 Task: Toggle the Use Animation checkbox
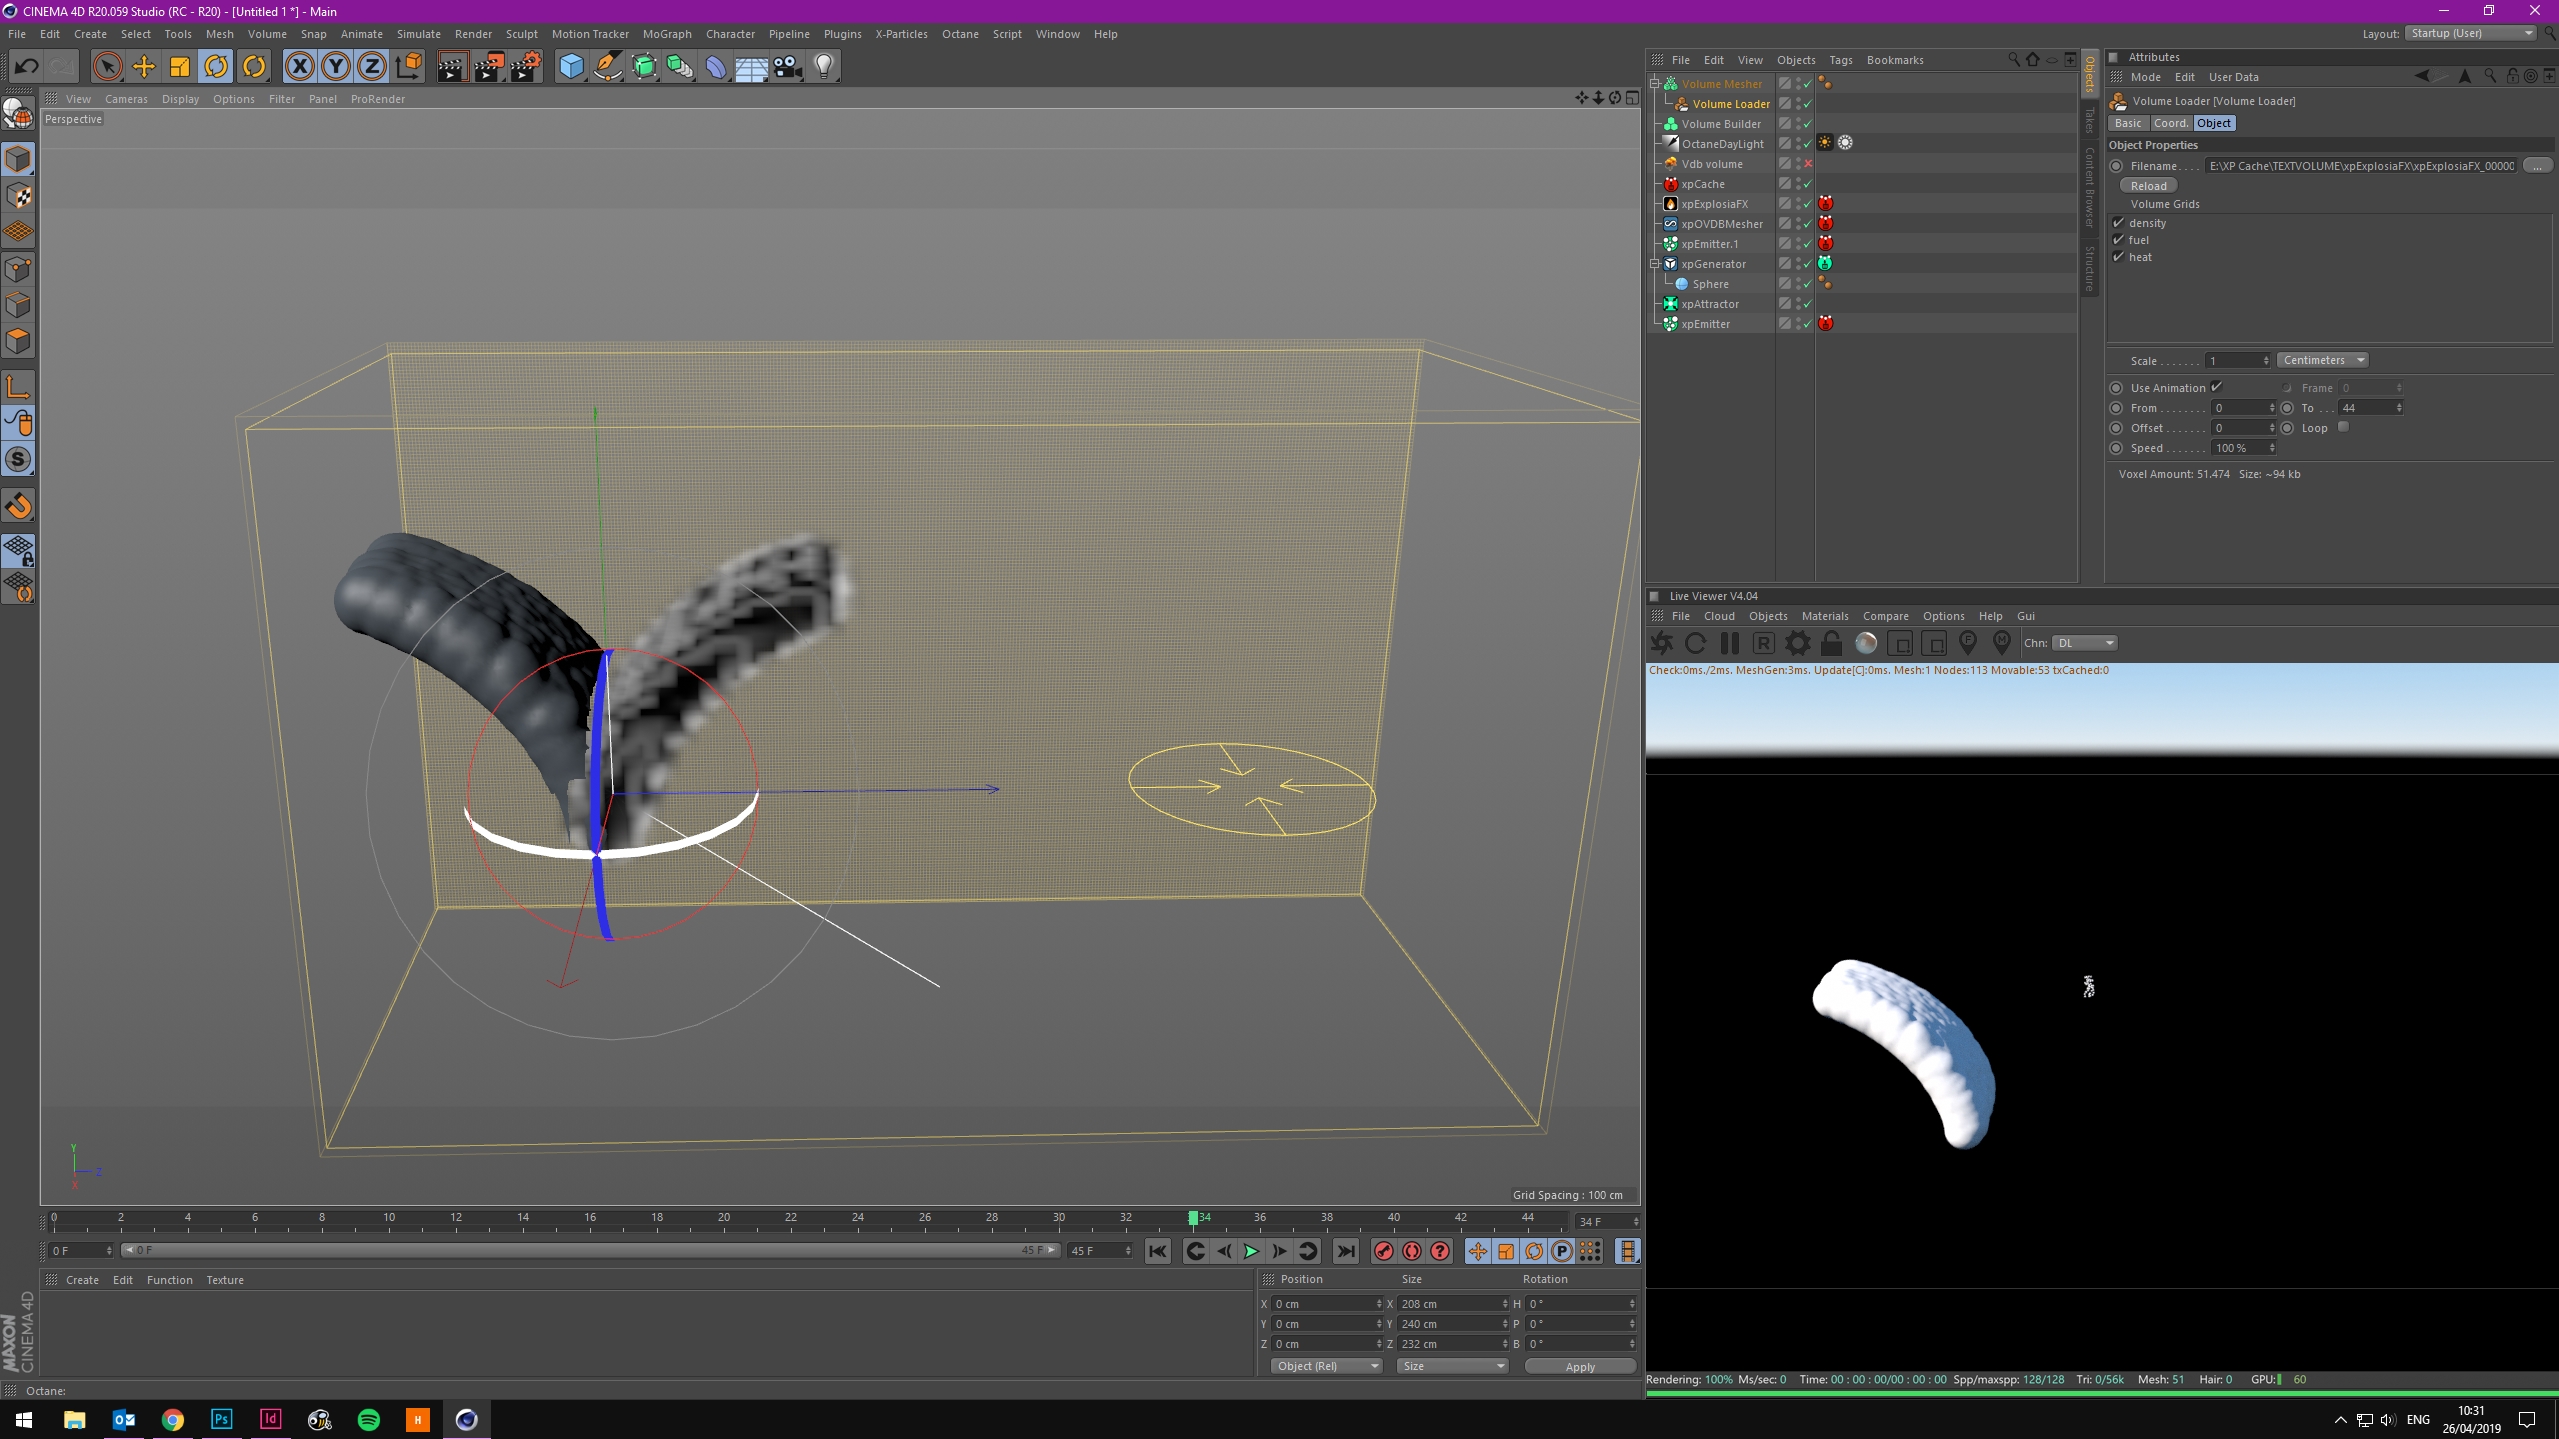pos(2216,387)
